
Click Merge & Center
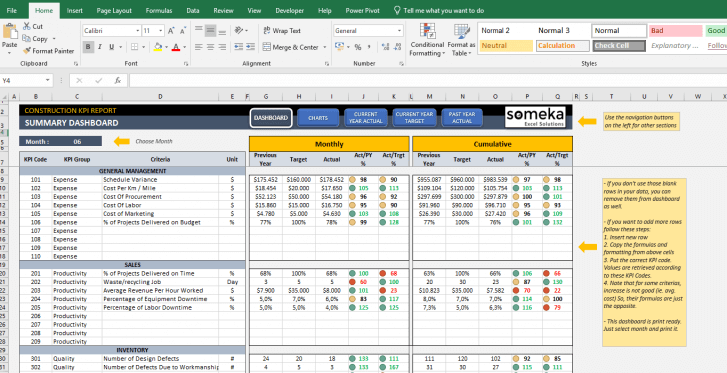point(291,47)
